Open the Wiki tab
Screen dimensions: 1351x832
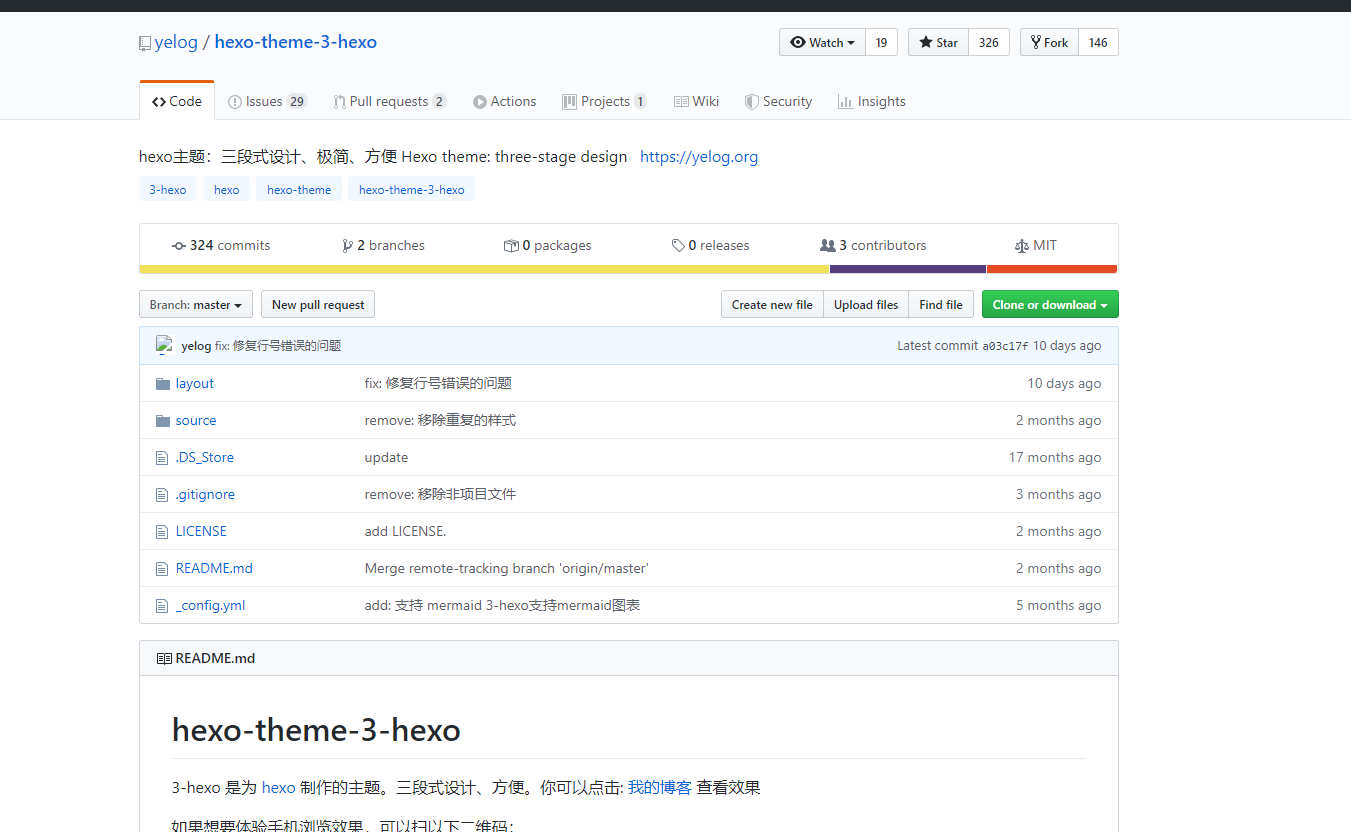(x=697, y=101)
